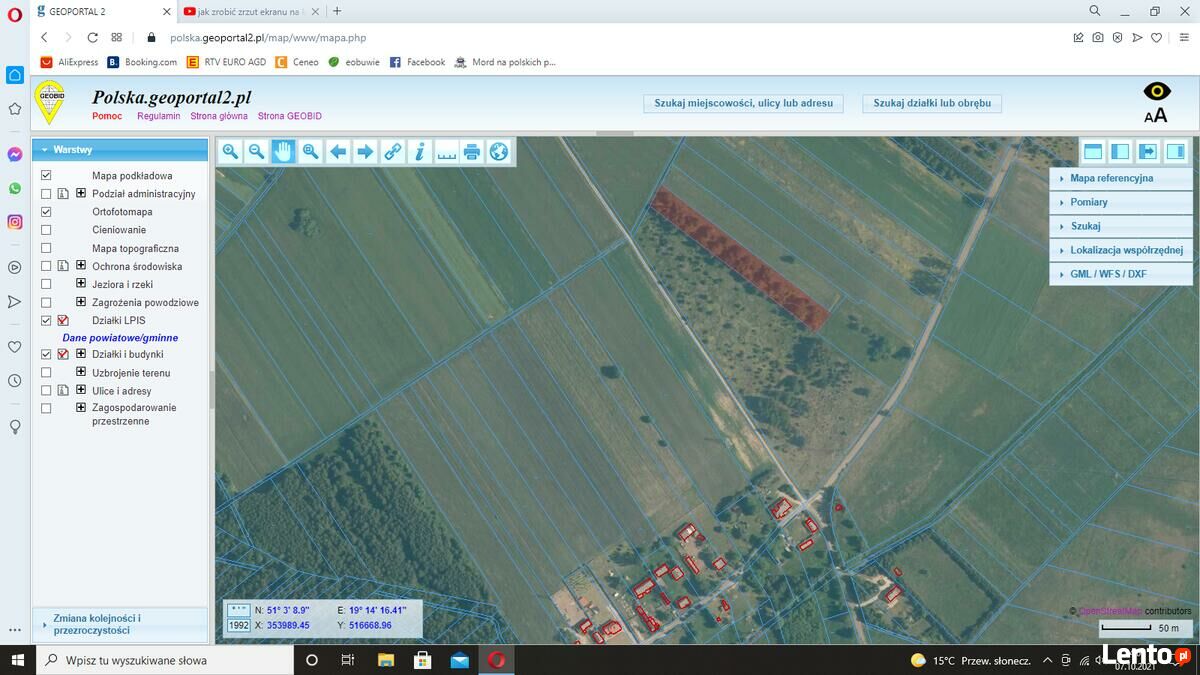The height and width of the screenshot is (675, 1200).
Task: Expand Zagrożenia powodziowe plus node
Action: [81, 301]
